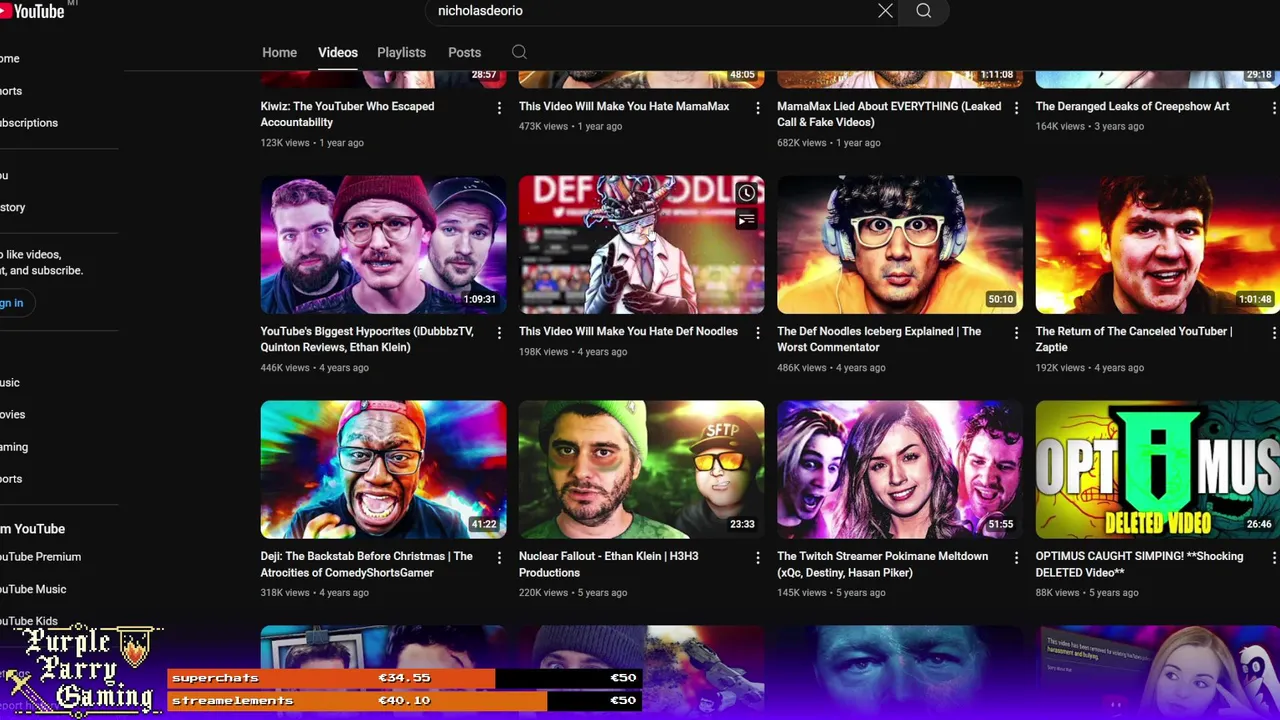The image size is (1280, 720).
Task: Click the Sign in button
Action: (14, 303)
